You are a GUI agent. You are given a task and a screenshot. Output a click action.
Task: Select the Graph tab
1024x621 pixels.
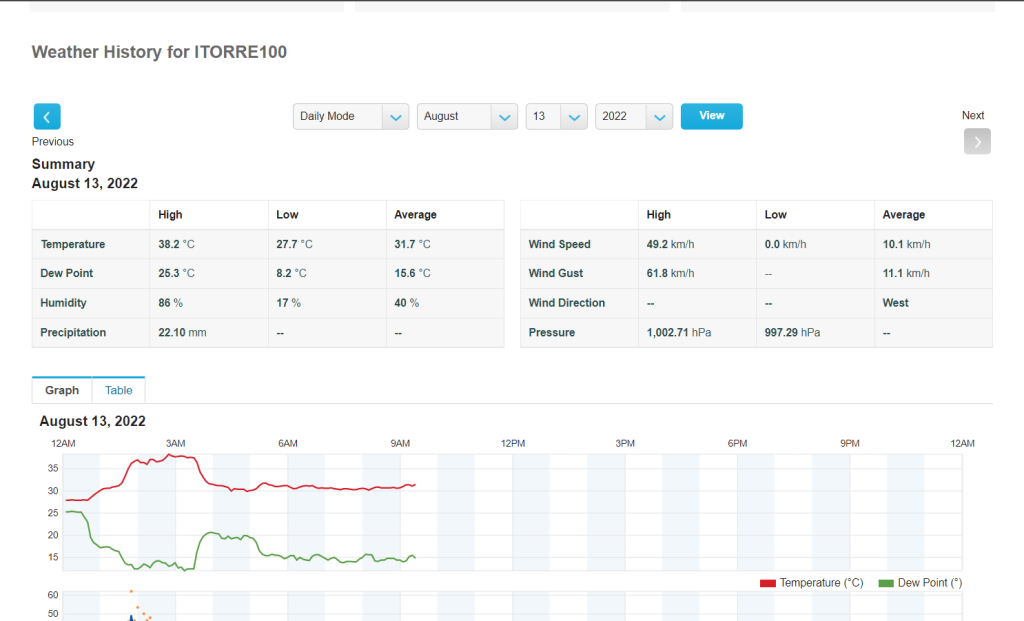[x=62, y=390]
